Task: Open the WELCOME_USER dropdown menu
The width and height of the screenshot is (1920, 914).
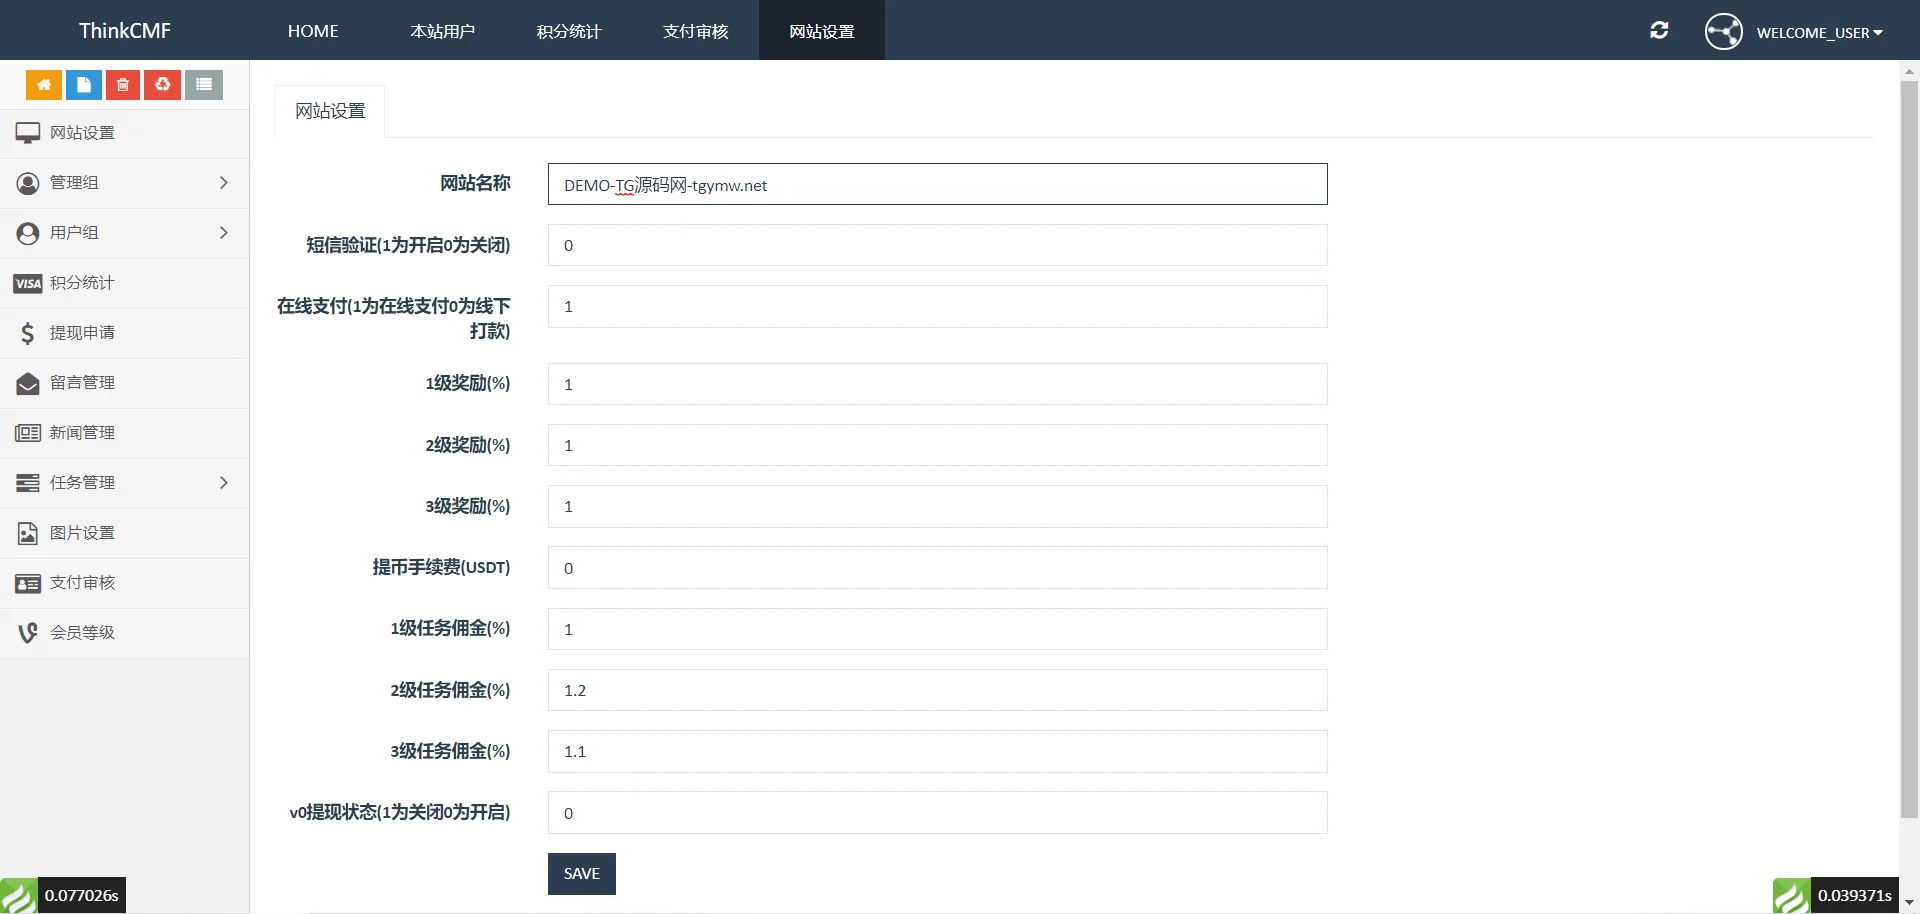Action: tap(1819, 33)
